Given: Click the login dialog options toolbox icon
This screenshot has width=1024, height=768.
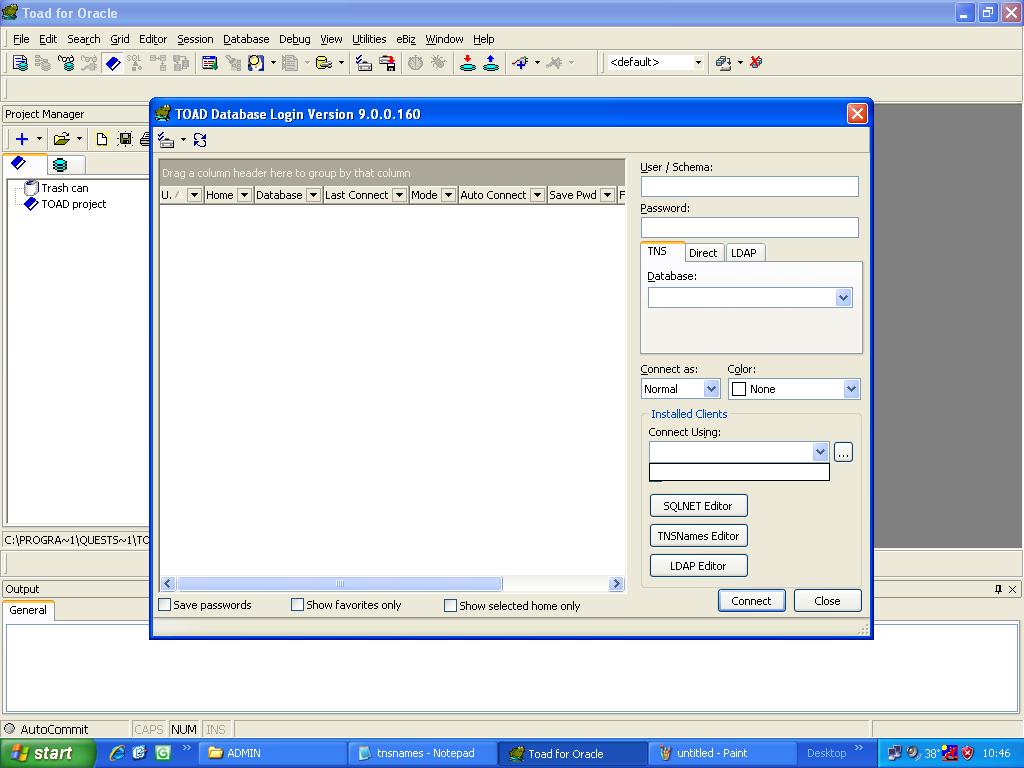Looking at the screenshot, I should tap(166, 140).
